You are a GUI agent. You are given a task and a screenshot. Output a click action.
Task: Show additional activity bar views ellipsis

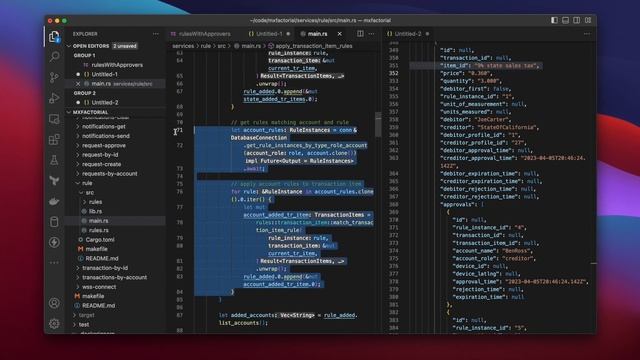[x=54, y=262]
